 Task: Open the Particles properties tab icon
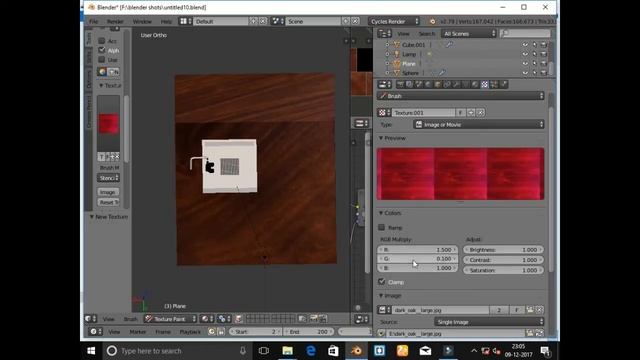pyautogui.click(x=494, y=84)
